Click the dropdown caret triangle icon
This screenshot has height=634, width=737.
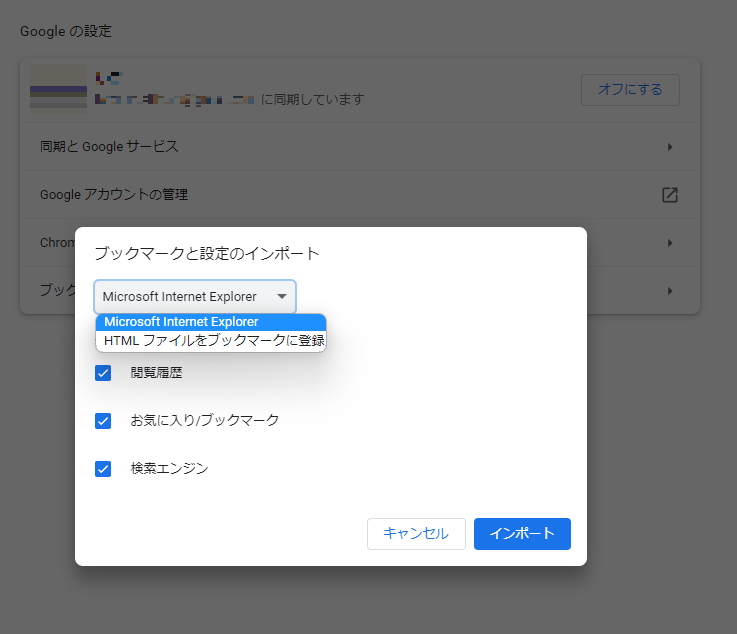282,297
